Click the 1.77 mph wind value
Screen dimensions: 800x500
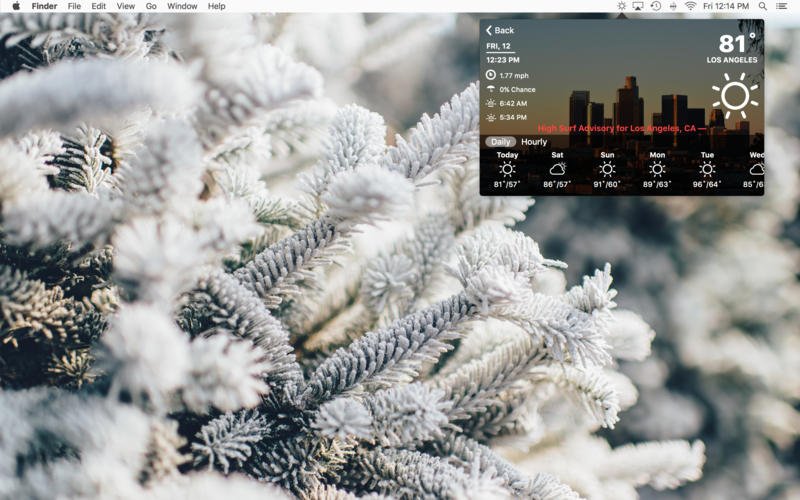[514, 76]
